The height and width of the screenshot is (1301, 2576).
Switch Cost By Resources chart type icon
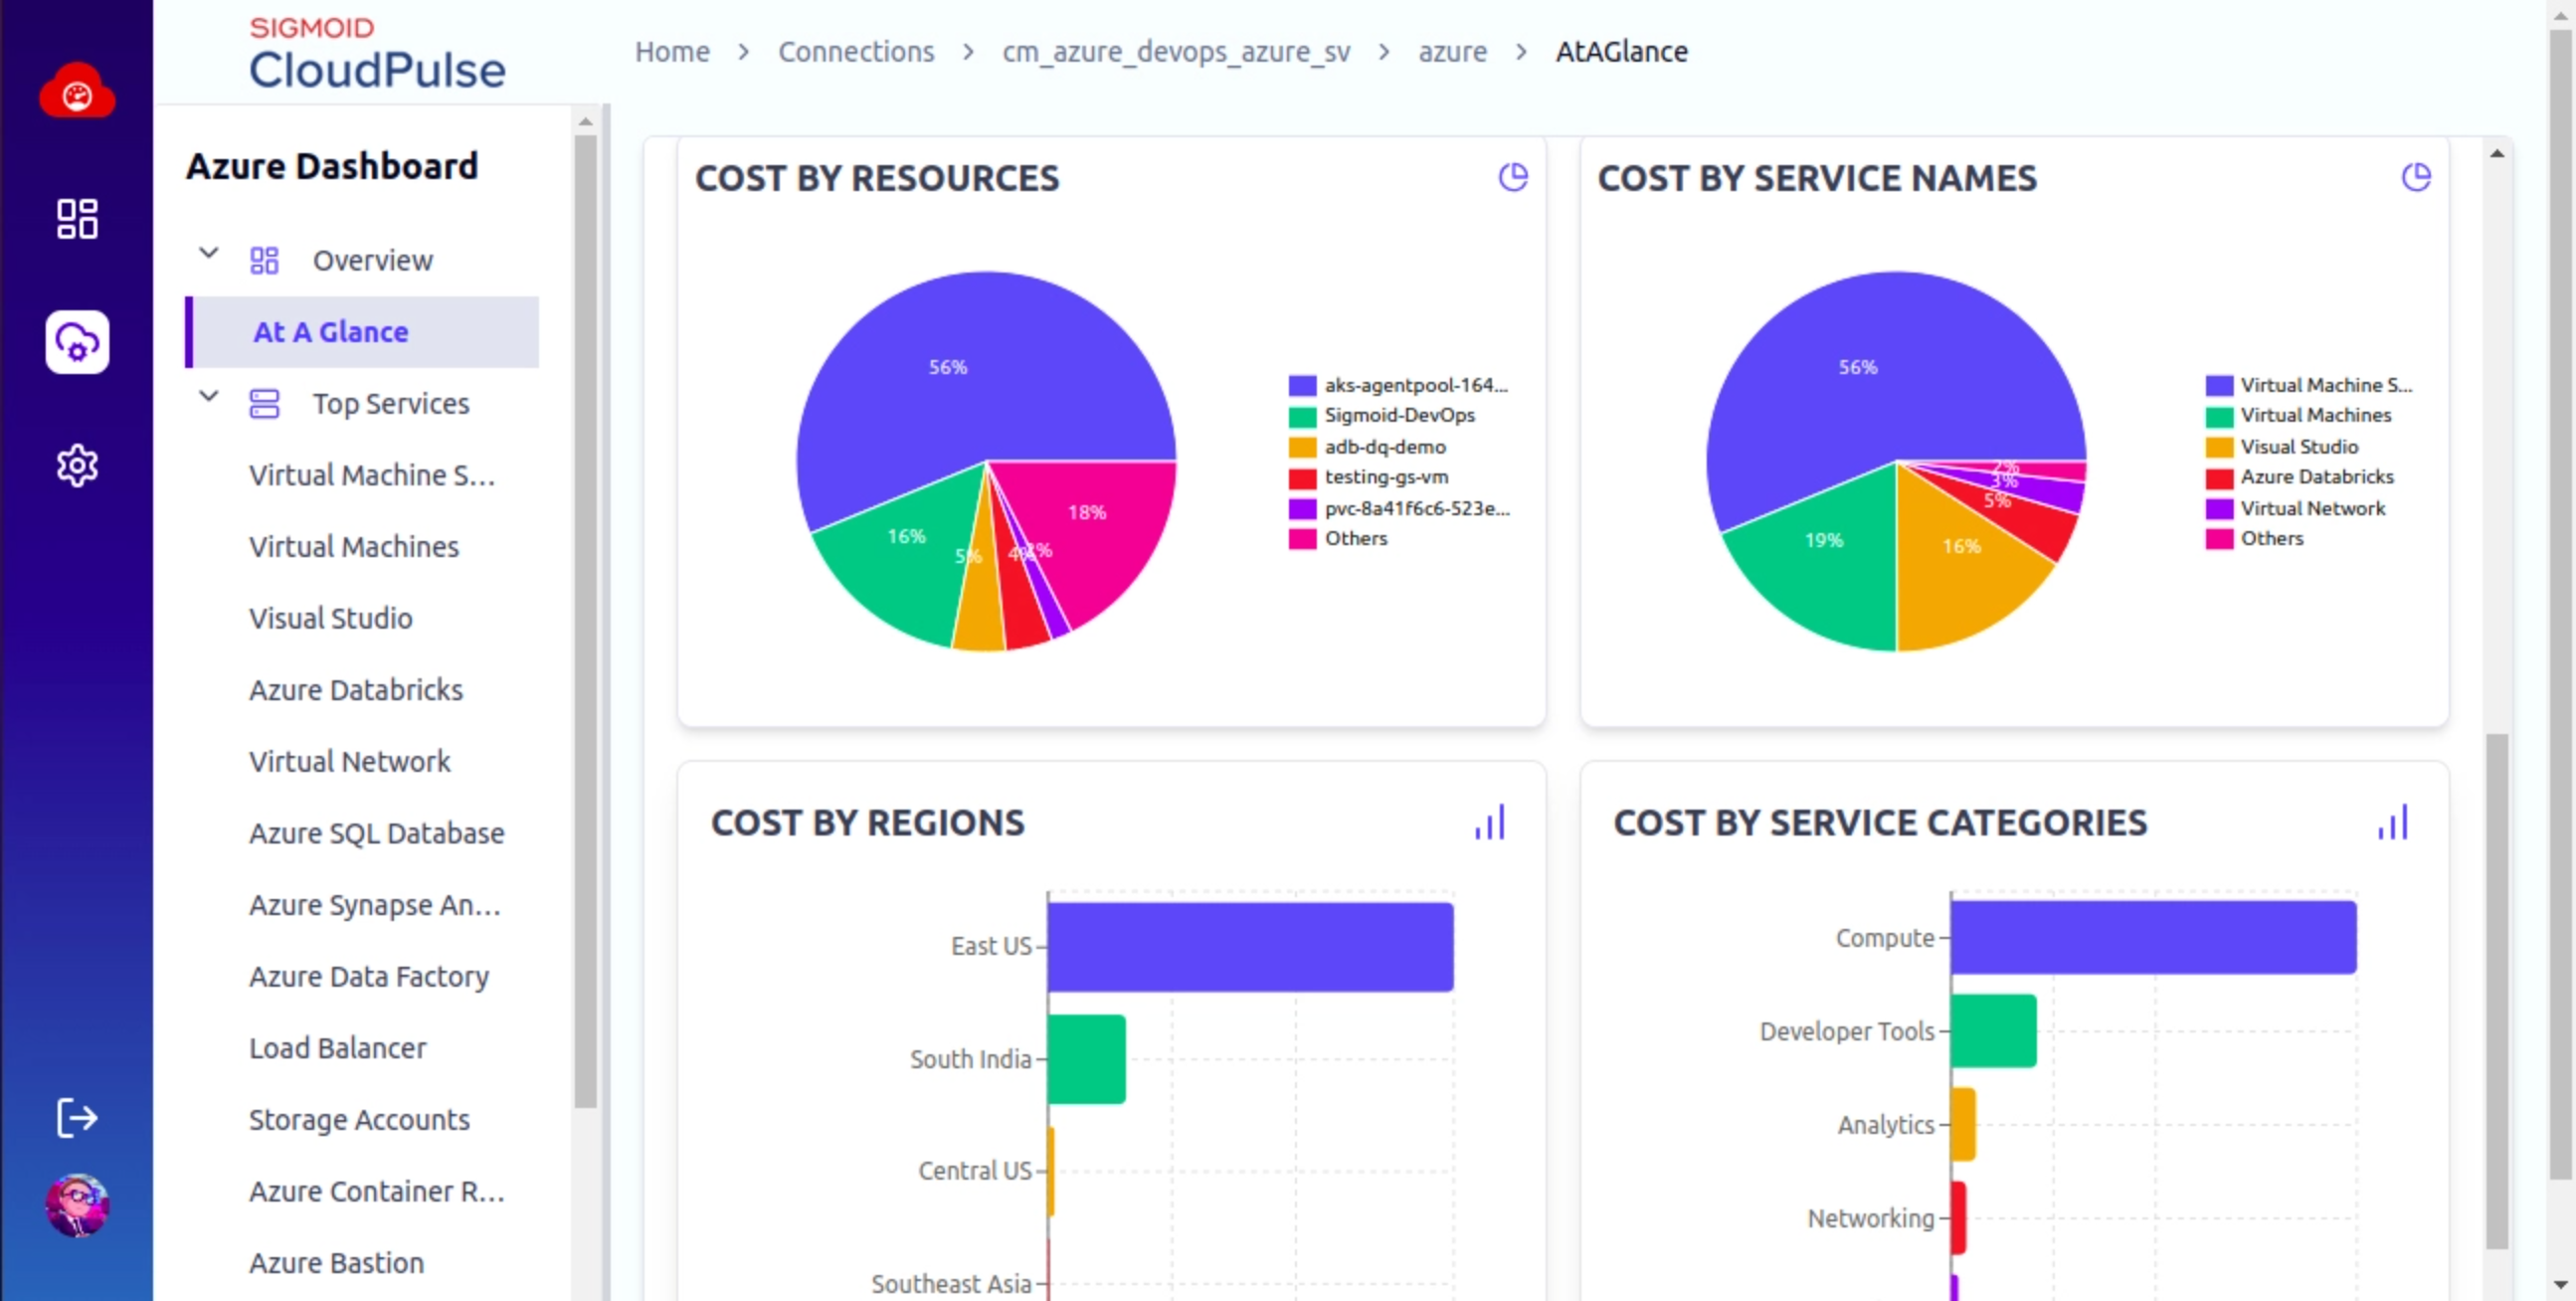(x=1512, y=177)
